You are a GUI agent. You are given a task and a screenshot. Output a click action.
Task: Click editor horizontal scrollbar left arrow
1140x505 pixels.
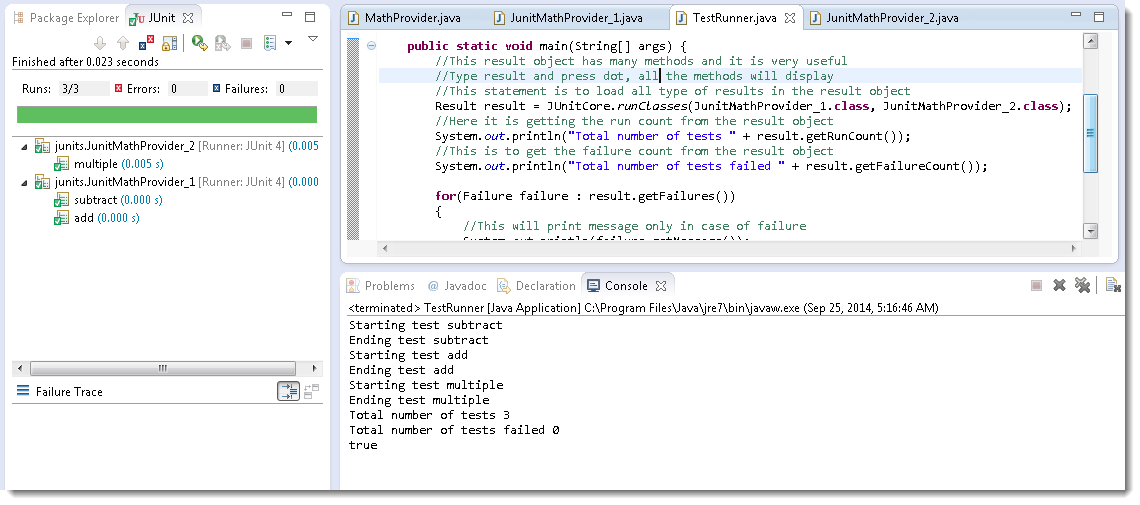(385, 248)
